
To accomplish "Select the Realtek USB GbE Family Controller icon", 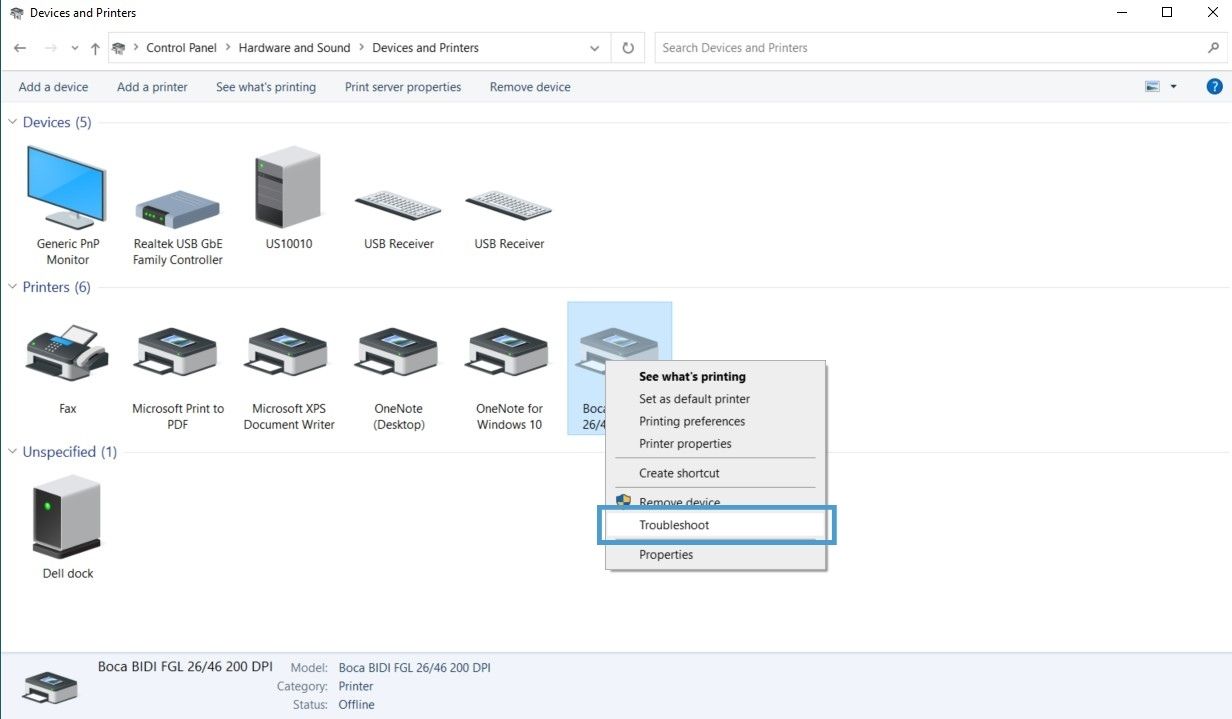I will (x=177, y=207).
